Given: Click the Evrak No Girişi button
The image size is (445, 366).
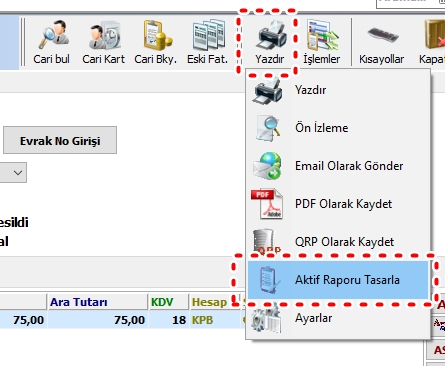Looking at the screenshot, I should 60,140.
